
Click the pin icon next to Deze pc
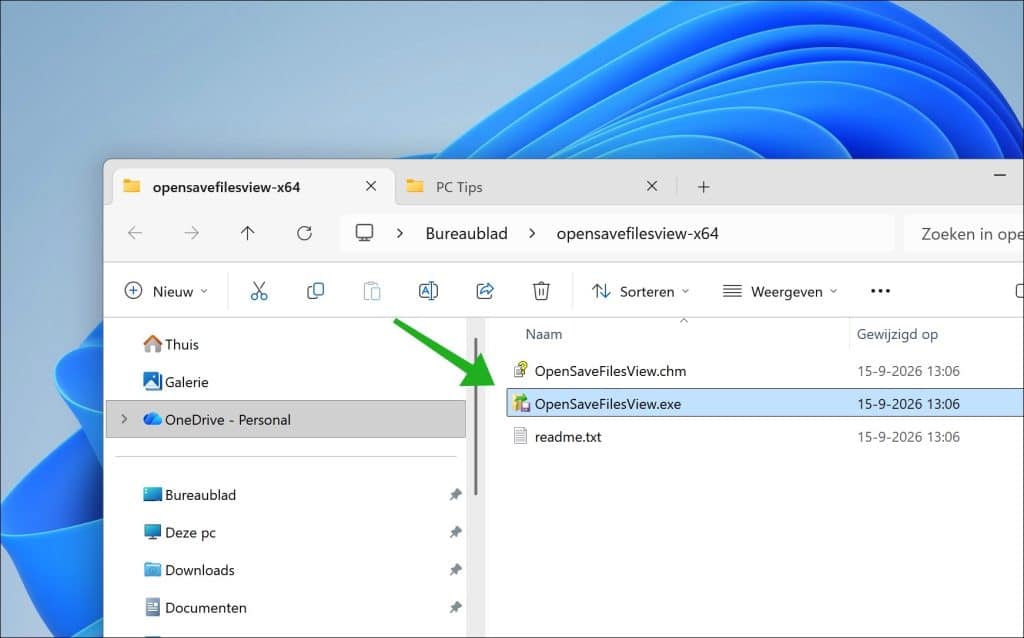[455, 533]
